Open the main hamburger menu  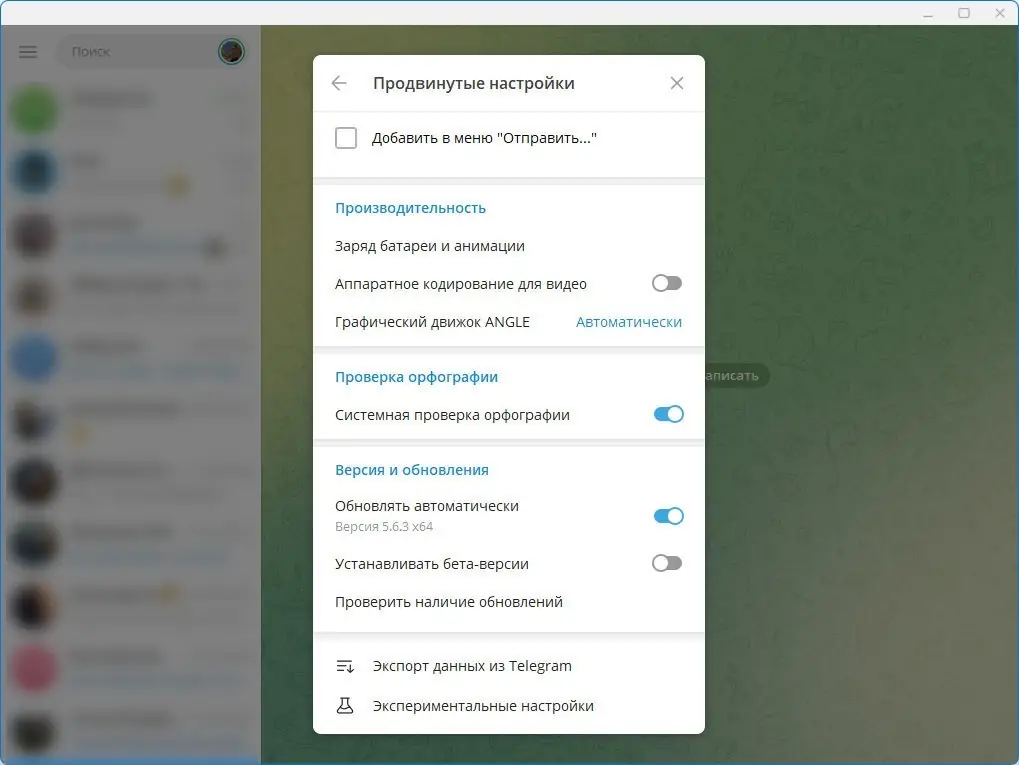point(27,51)
